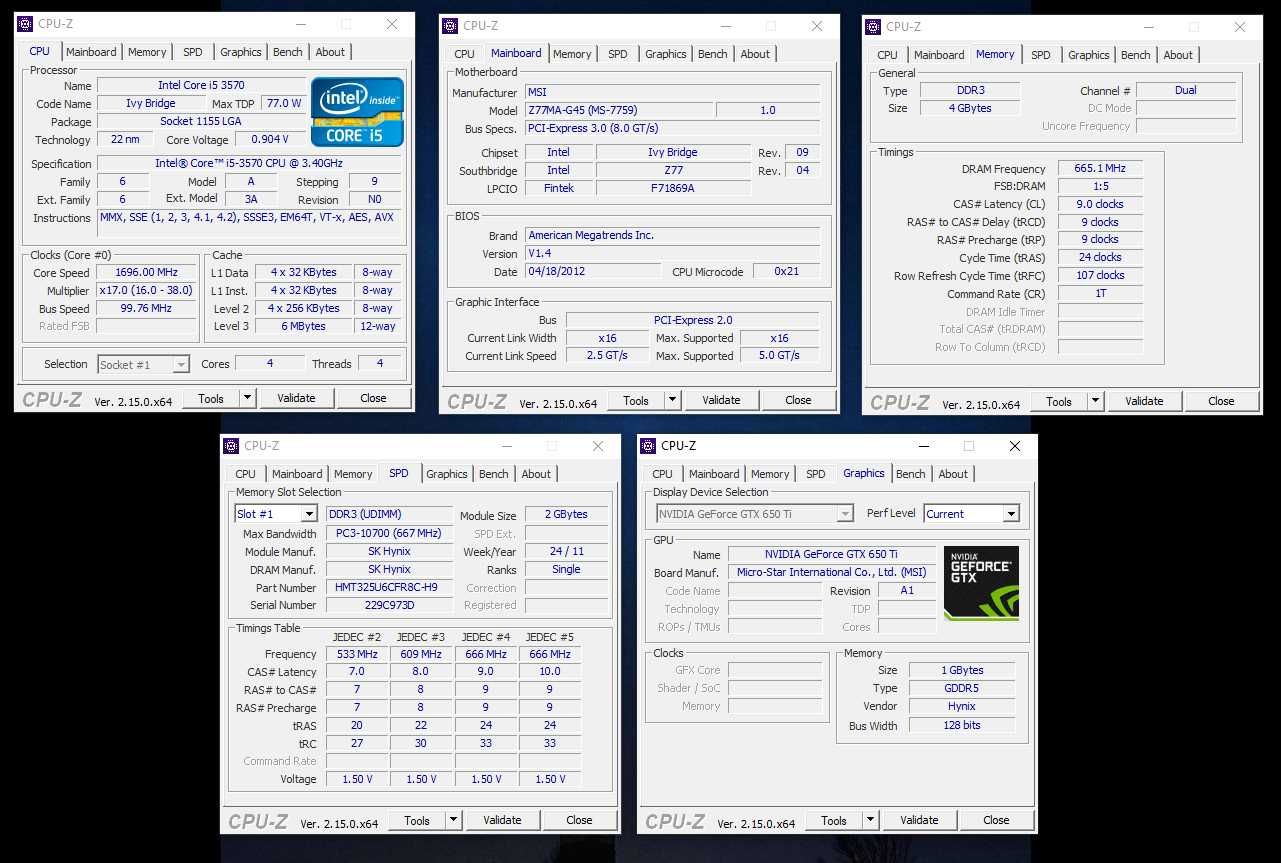This screenshot has width=1281, height=863.
Task: Click CPU-Z app icon in Memory window title bar
Action: point(873,27)
